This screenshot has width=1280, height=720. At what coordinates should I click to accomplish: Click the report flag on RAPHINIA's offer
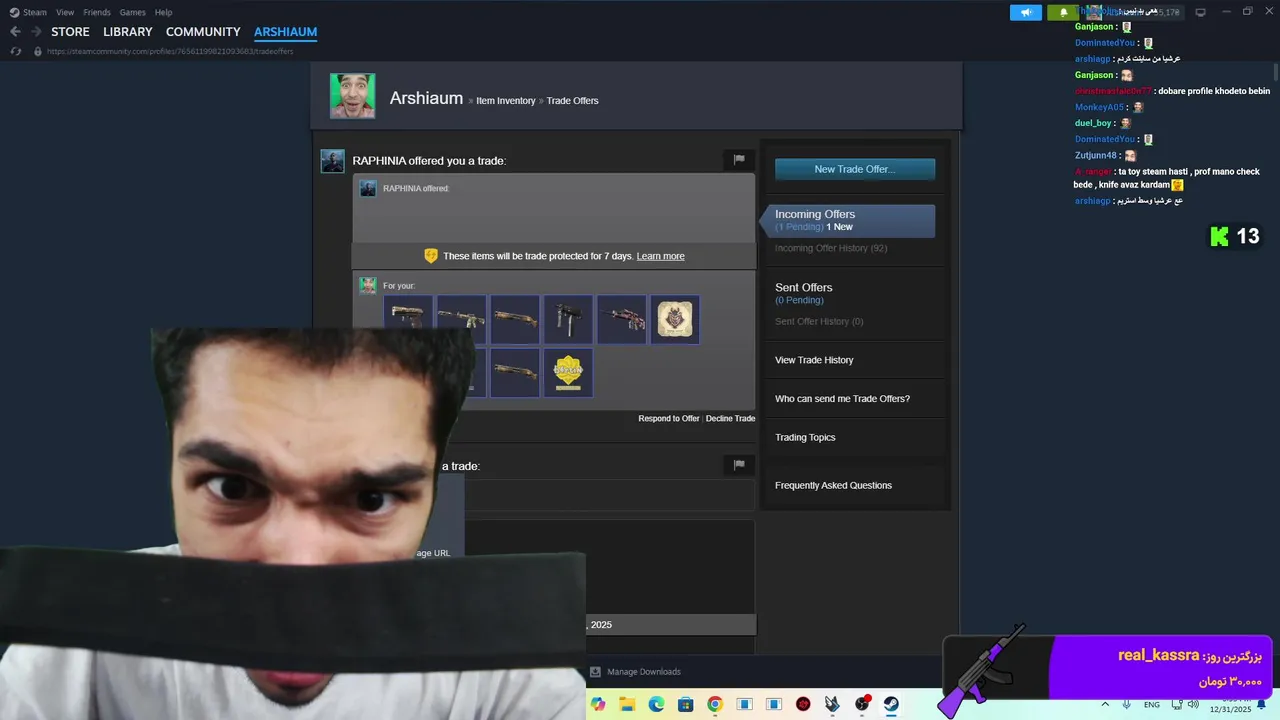(739, 159)
